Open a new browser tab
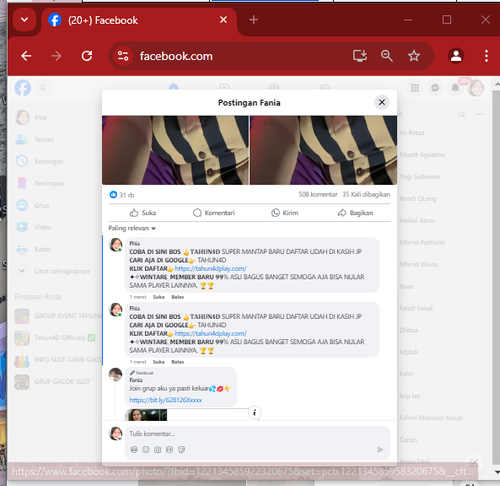Image resolution: width=500 pixels, height=486 pixels. (254, 20)
